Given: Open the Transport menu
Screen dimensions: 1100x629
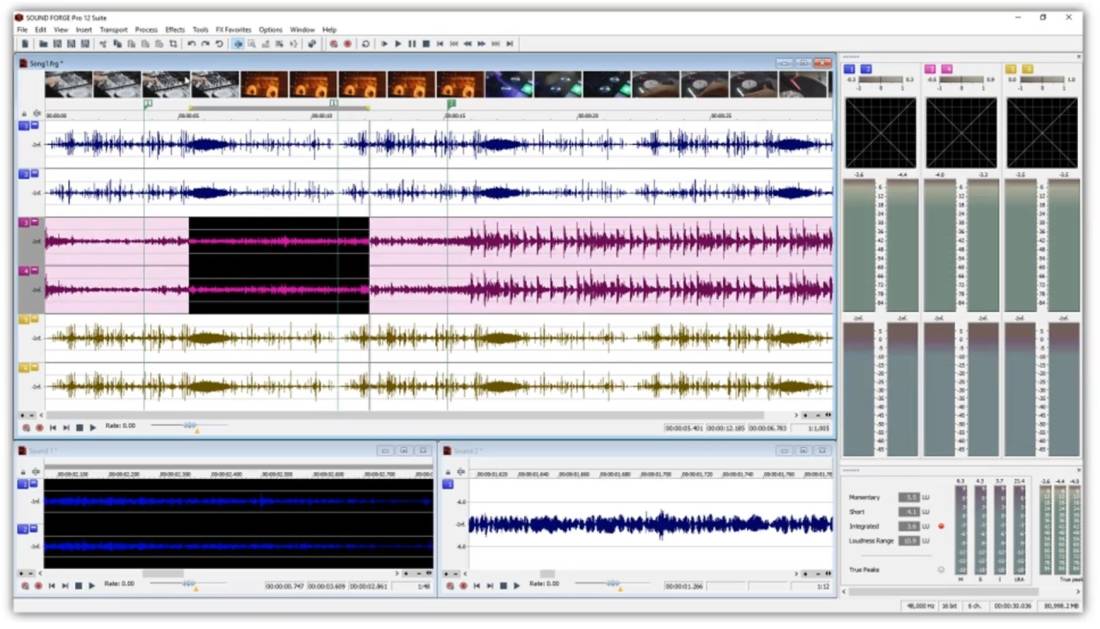Looking at the screenshot, I should click(113, 29).
